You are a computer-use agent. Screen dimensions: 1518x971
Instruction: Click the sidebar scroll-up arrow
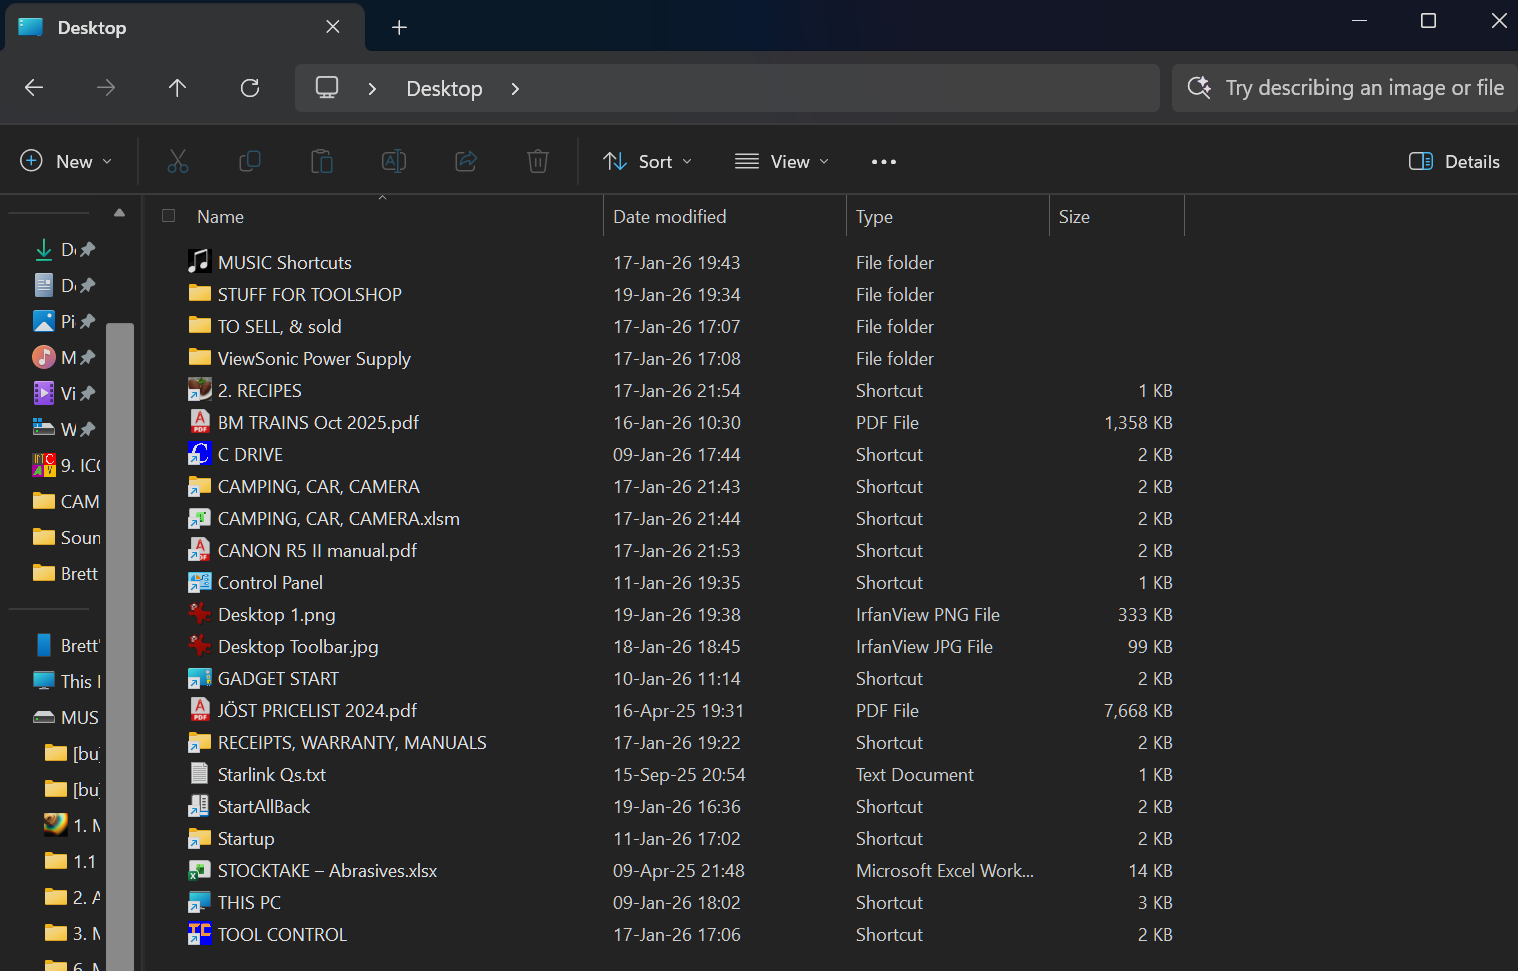click(x=120, y=212)
